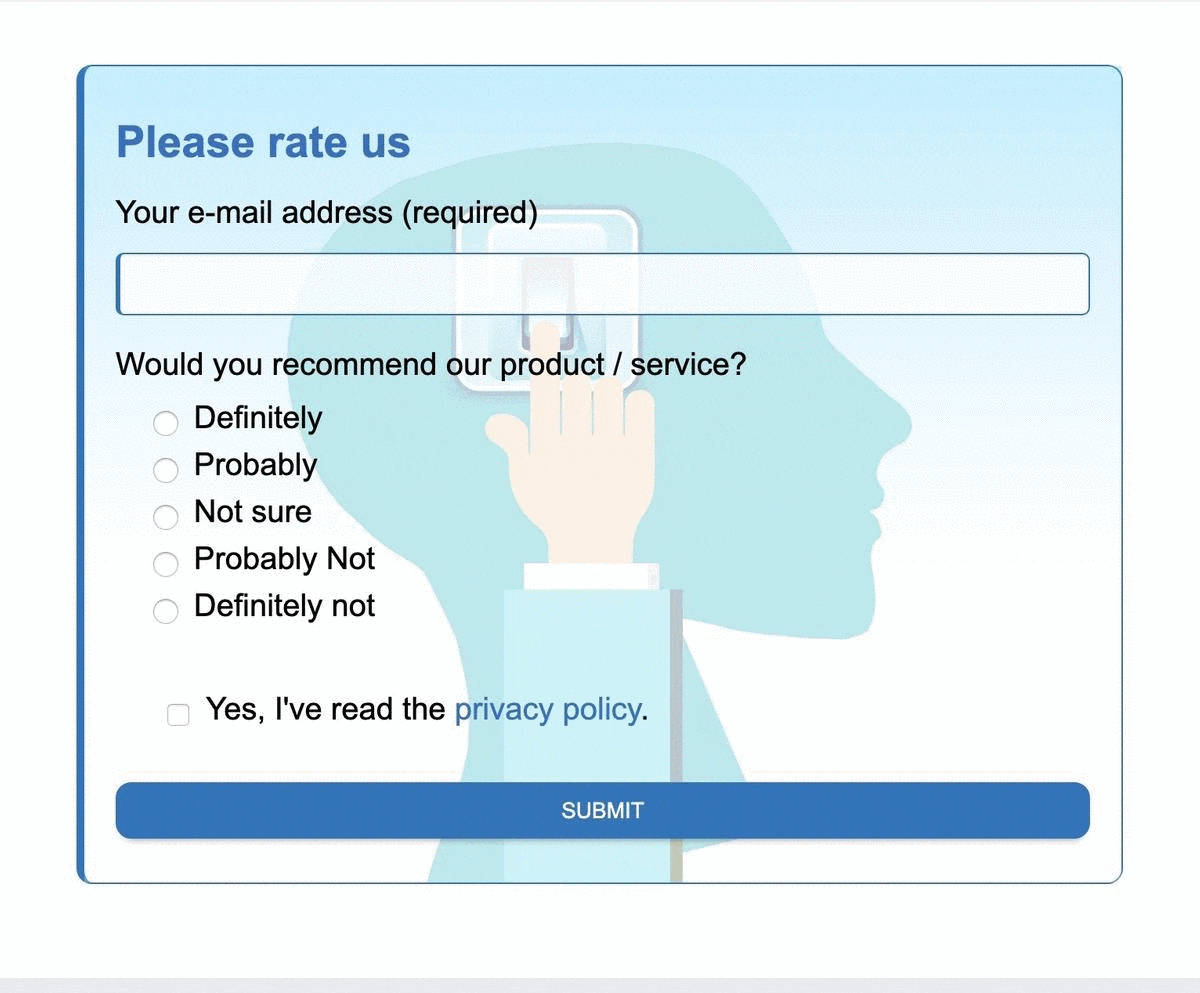The width and height of the screenshot is (1200, 993).
Task: Open the privacy policy link
Action: pyautogui.click(x=547, y=709)
